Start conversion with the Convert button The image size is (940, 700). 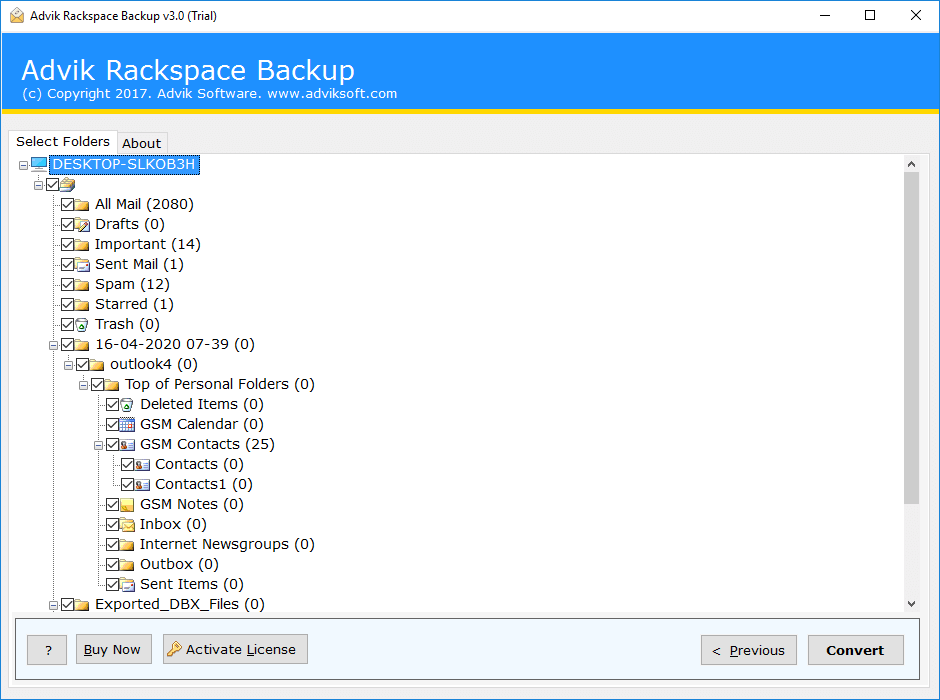[855, 650]
